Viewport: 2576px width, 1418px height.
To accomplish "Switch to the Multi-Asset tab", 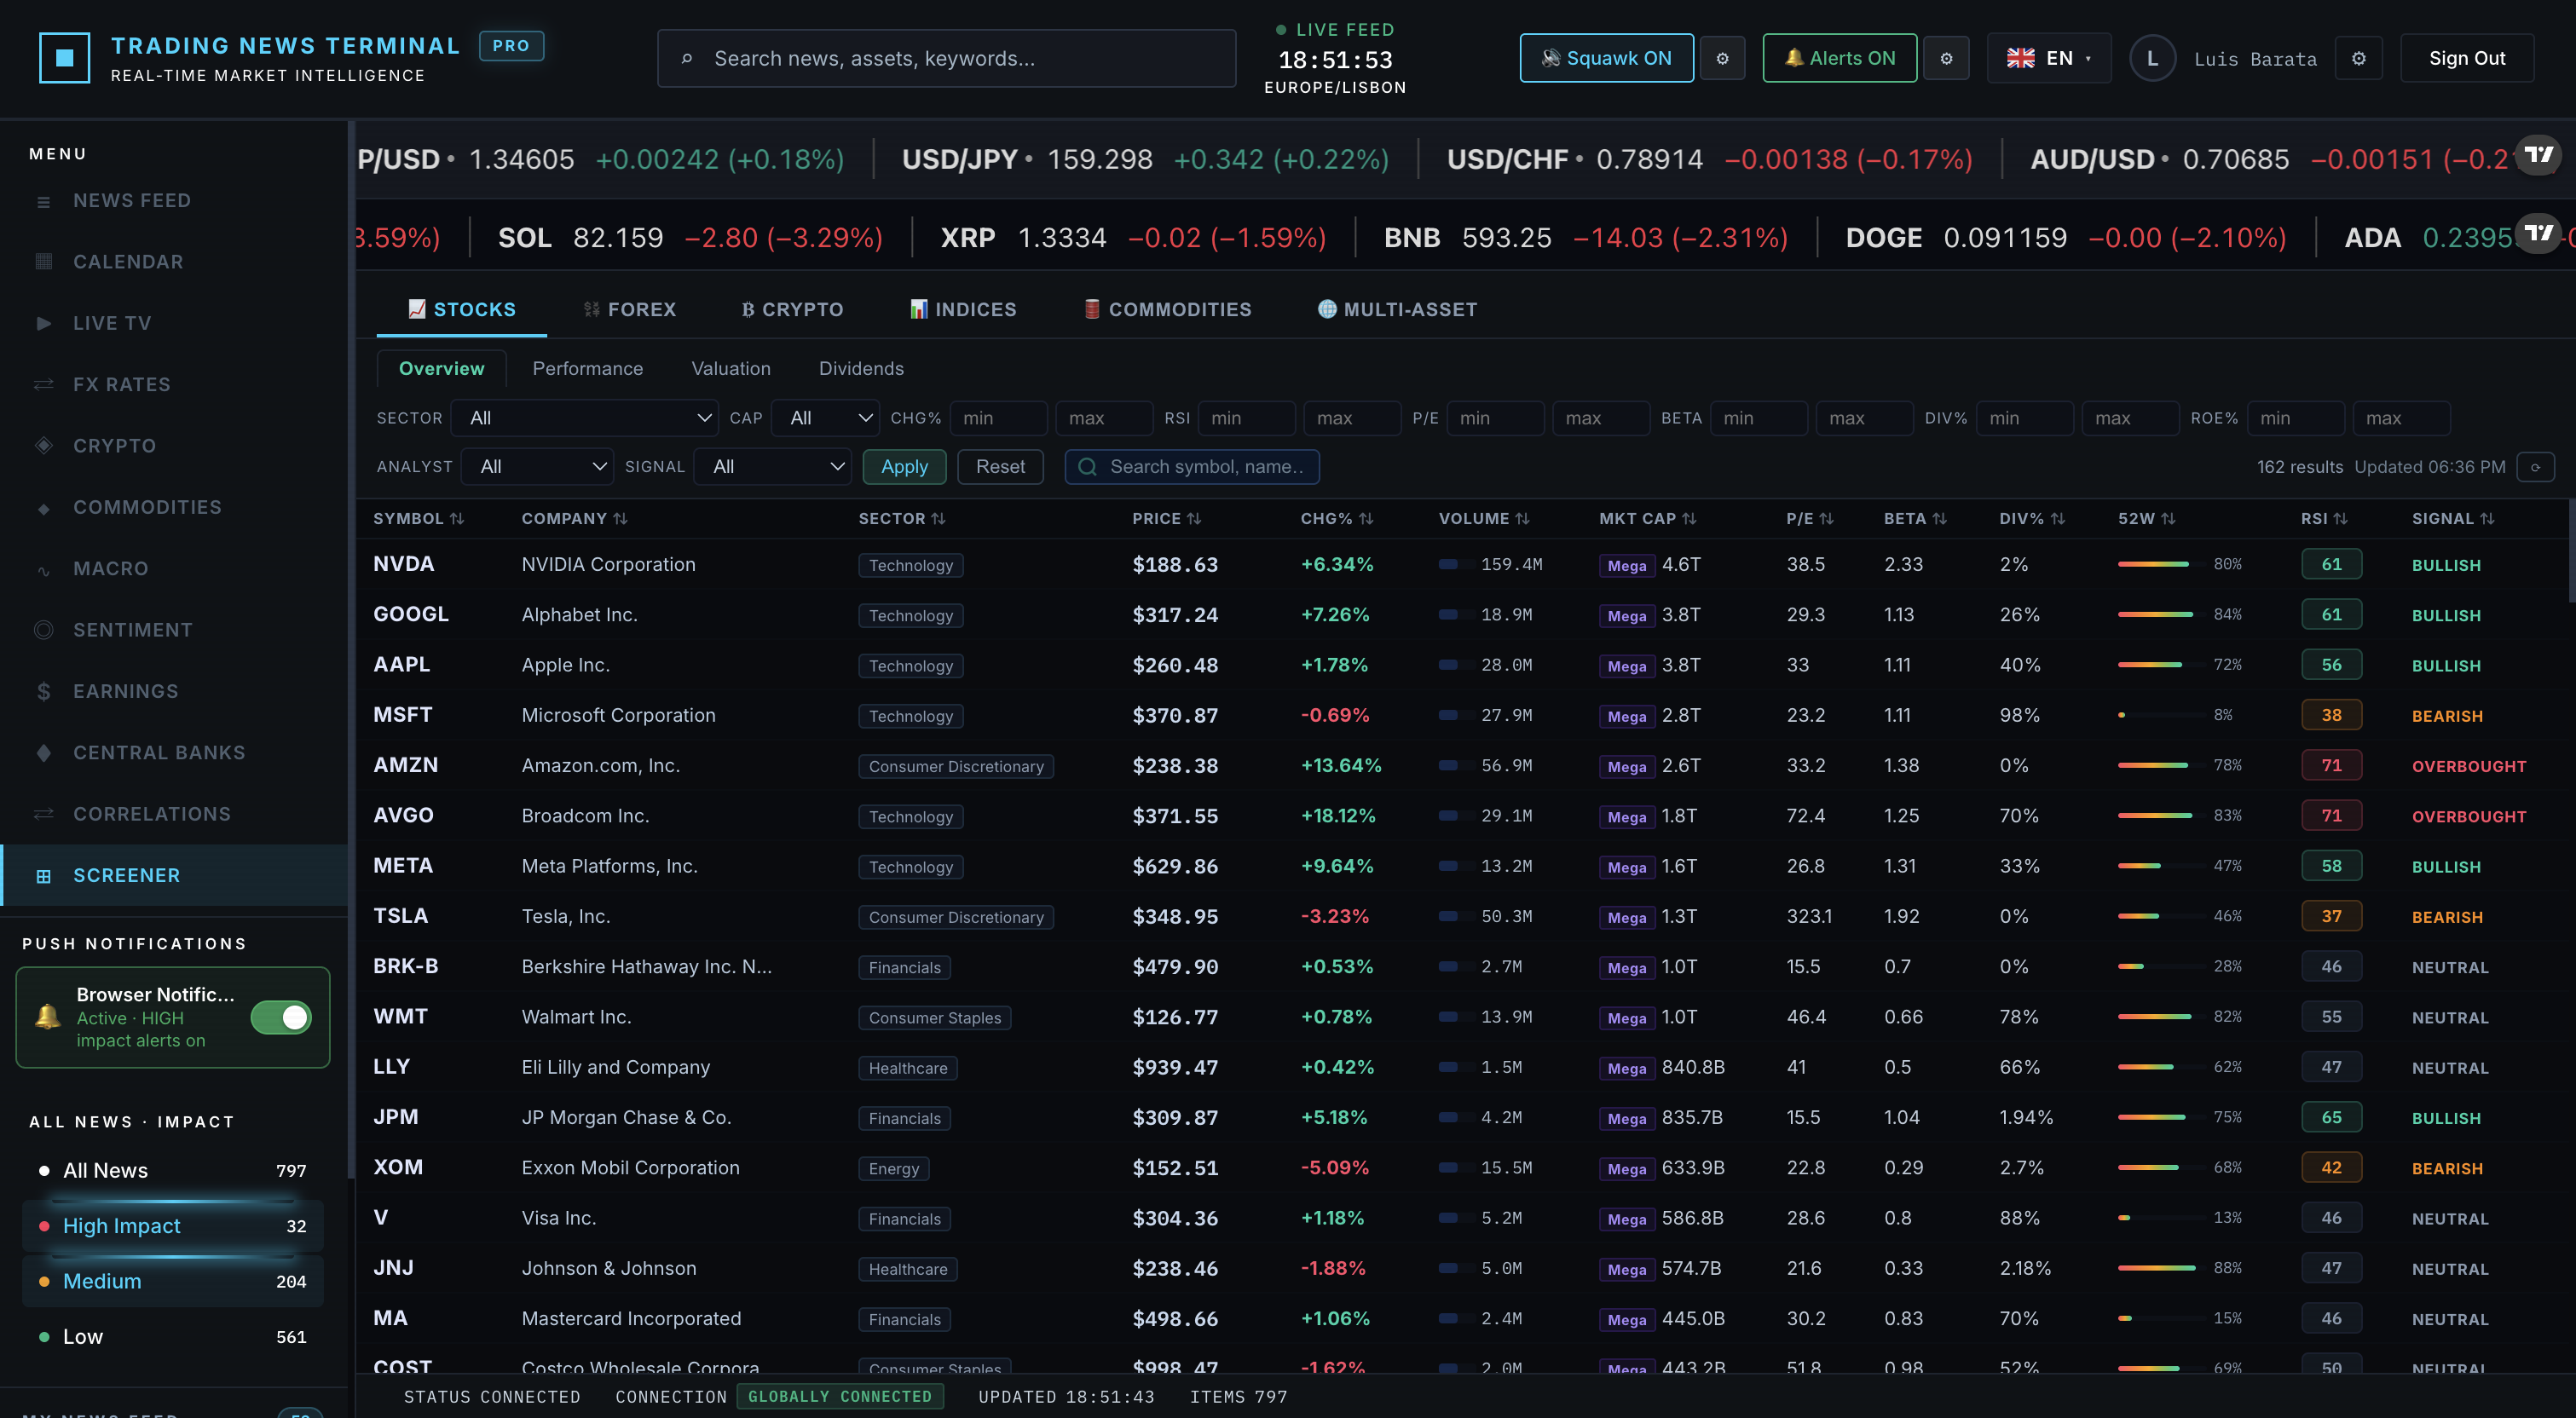I will click(x=1397, y=309).
